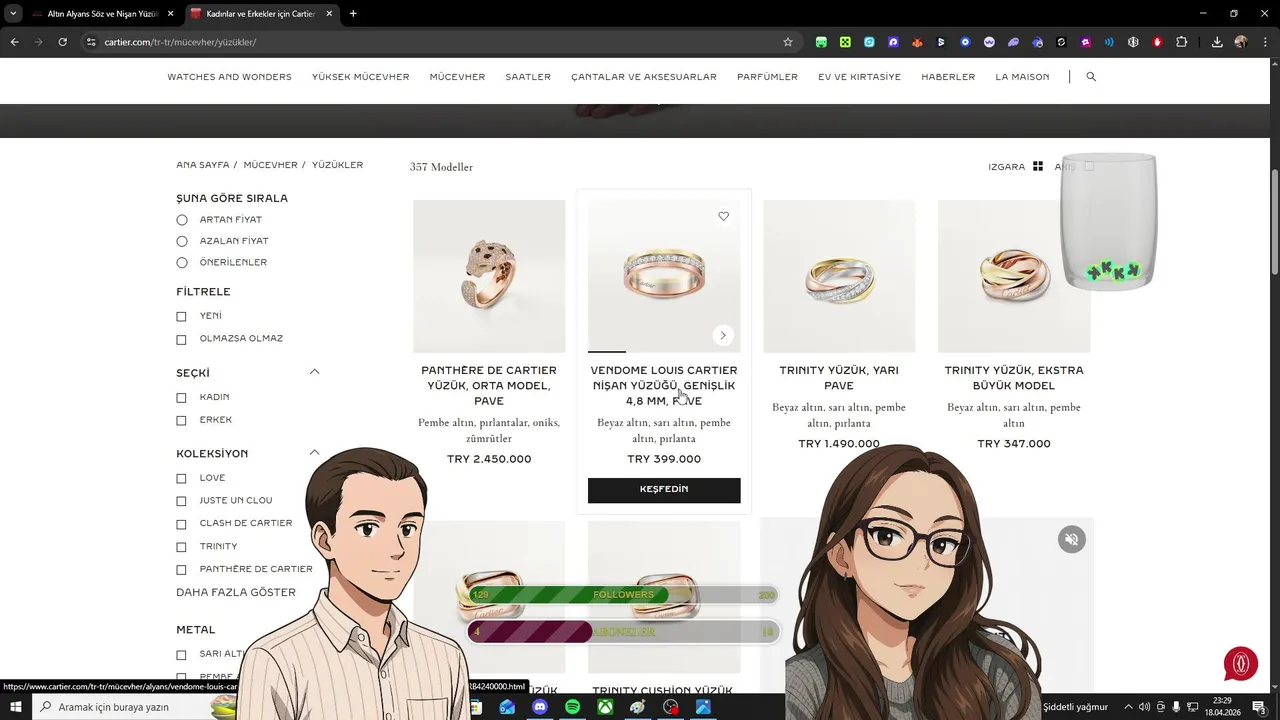Select the Artan Fiyat sort option
1280x720 pixels.
pos(182,220)
